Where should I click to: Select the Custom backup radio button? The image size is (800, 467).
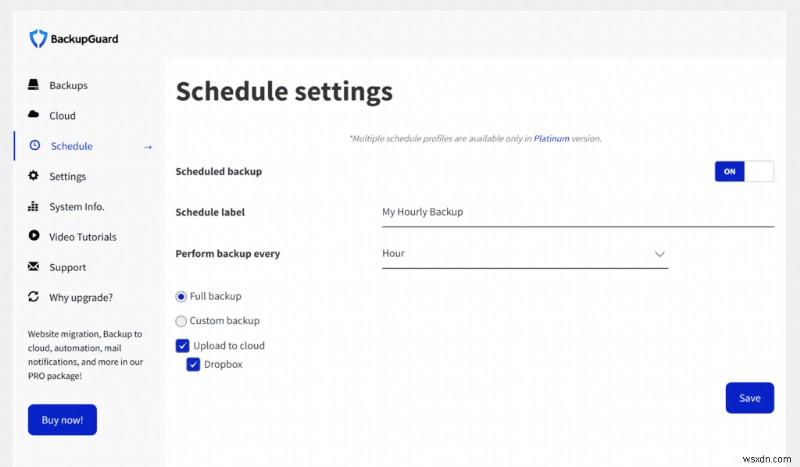pos(181,321)
